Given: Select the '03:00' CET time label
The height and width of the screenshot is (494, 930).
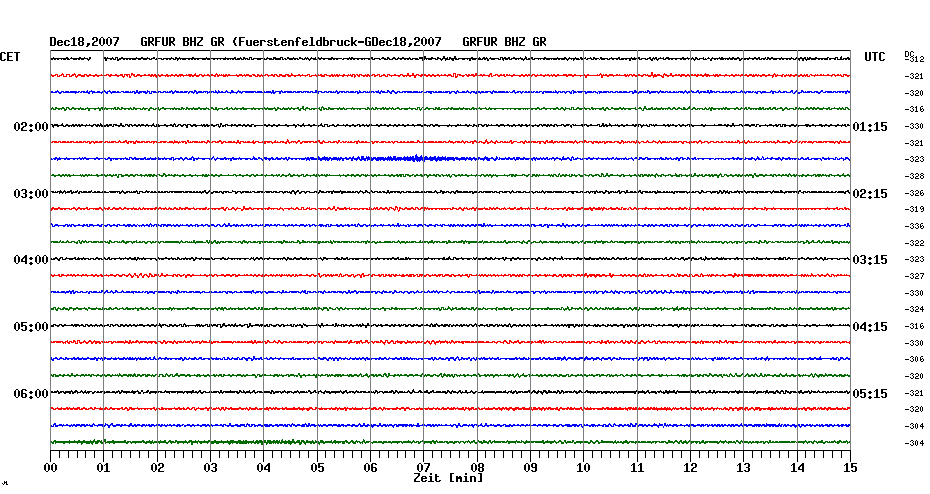Looking at the screenshot, I should [x=31, y=194].
